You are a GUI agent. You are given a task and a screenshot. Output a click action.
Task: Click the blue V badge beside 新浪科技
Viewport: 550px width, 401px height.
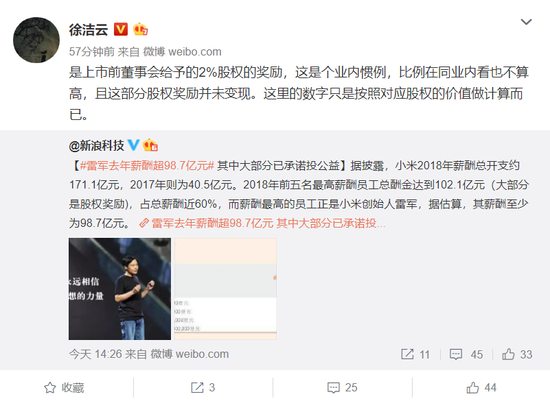coord(133,145)
